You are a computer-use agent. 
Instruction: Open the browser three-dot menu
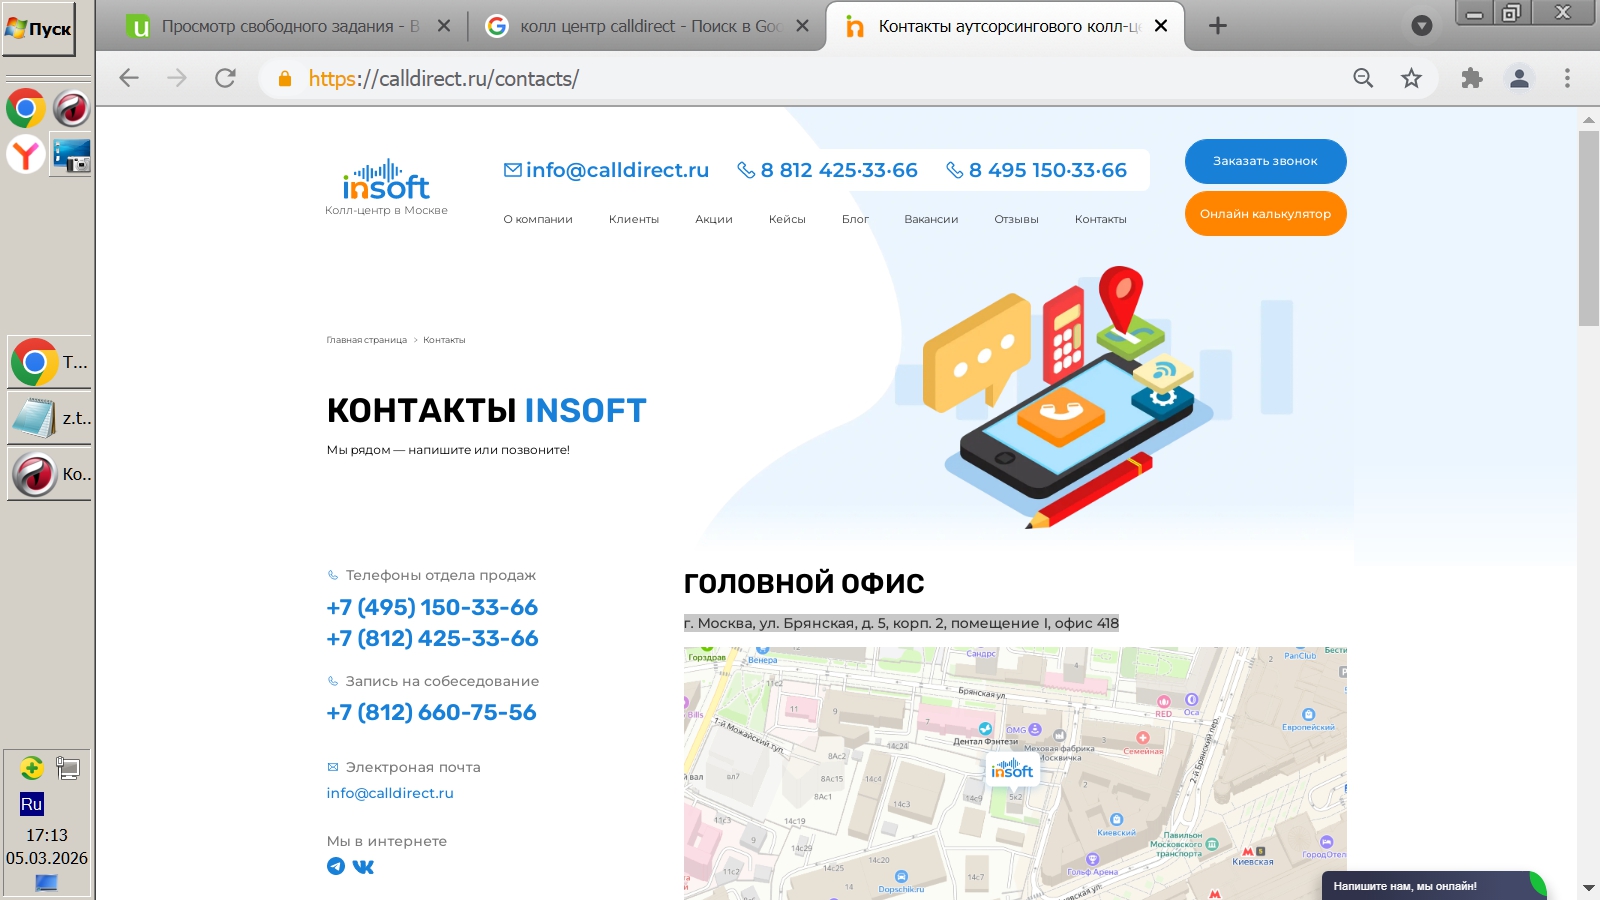coord(1567,78)
